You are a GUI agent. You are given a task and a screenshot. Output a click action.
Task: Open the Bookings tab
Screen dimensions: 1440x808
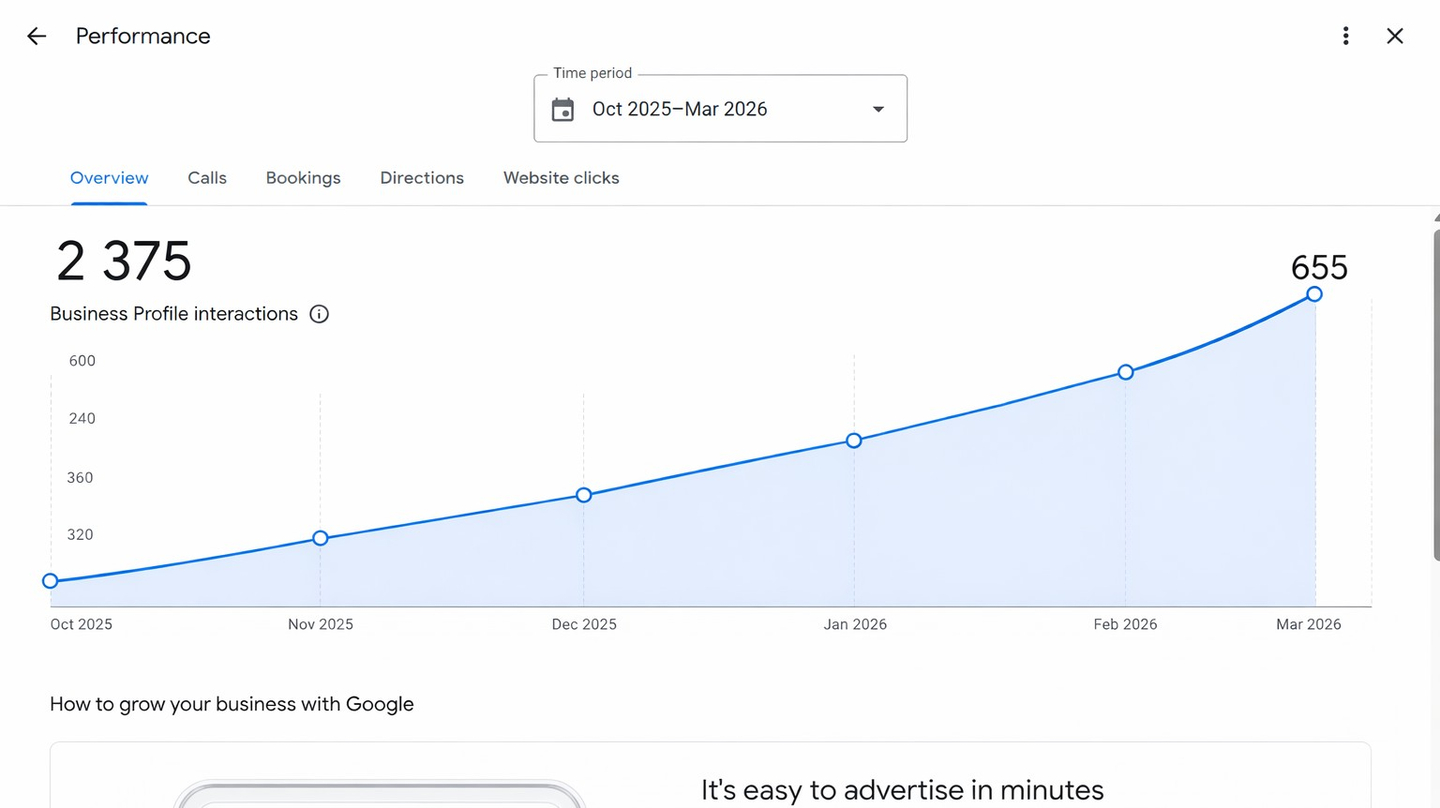click(x=303, y=178)
